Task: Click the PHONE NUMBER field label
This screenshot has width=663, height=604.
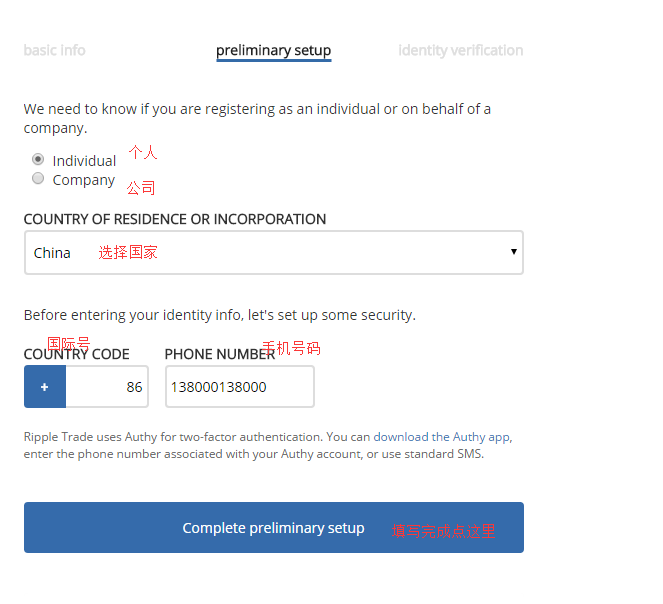Action: pos(220,354)
